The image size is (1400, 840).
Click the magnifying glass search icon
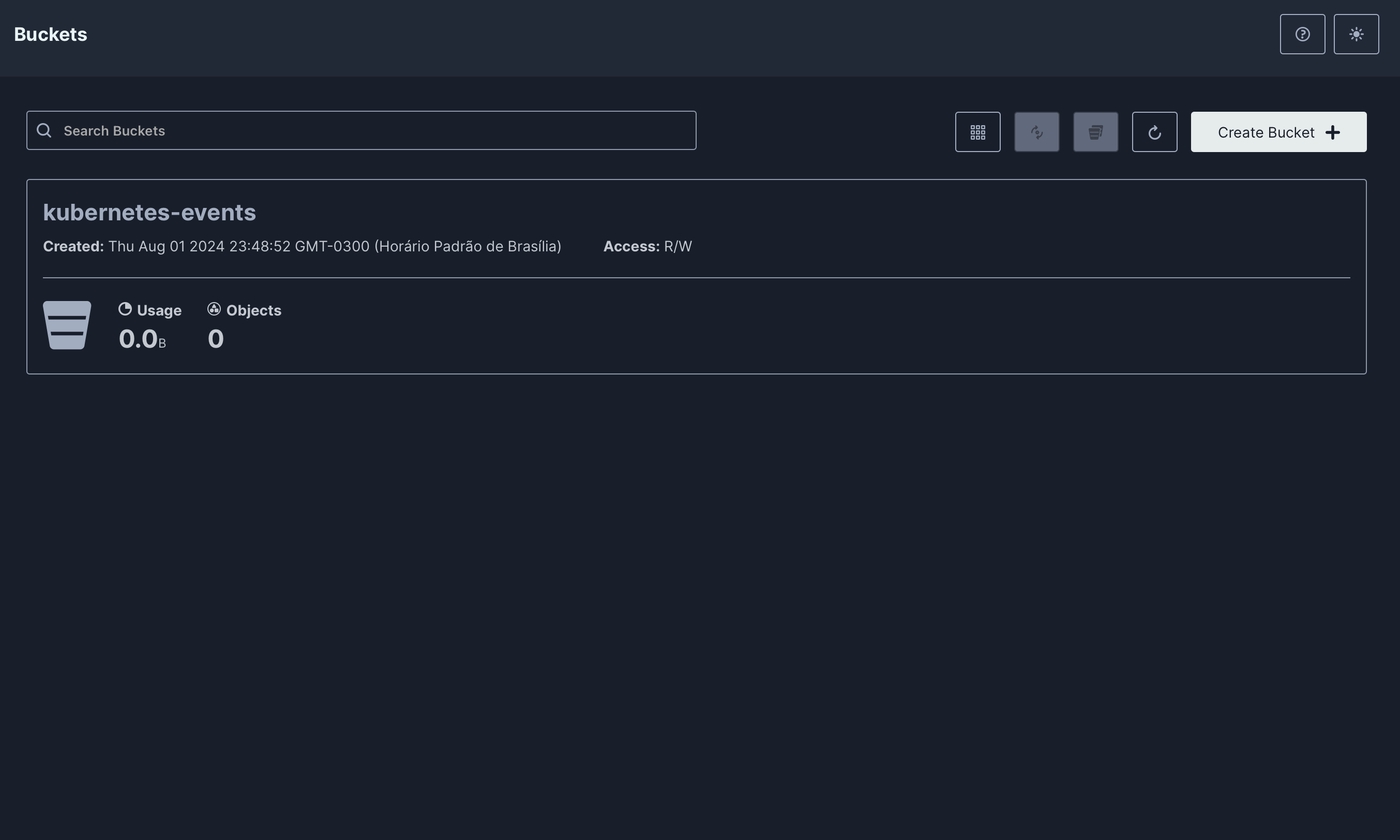[44, 131]
